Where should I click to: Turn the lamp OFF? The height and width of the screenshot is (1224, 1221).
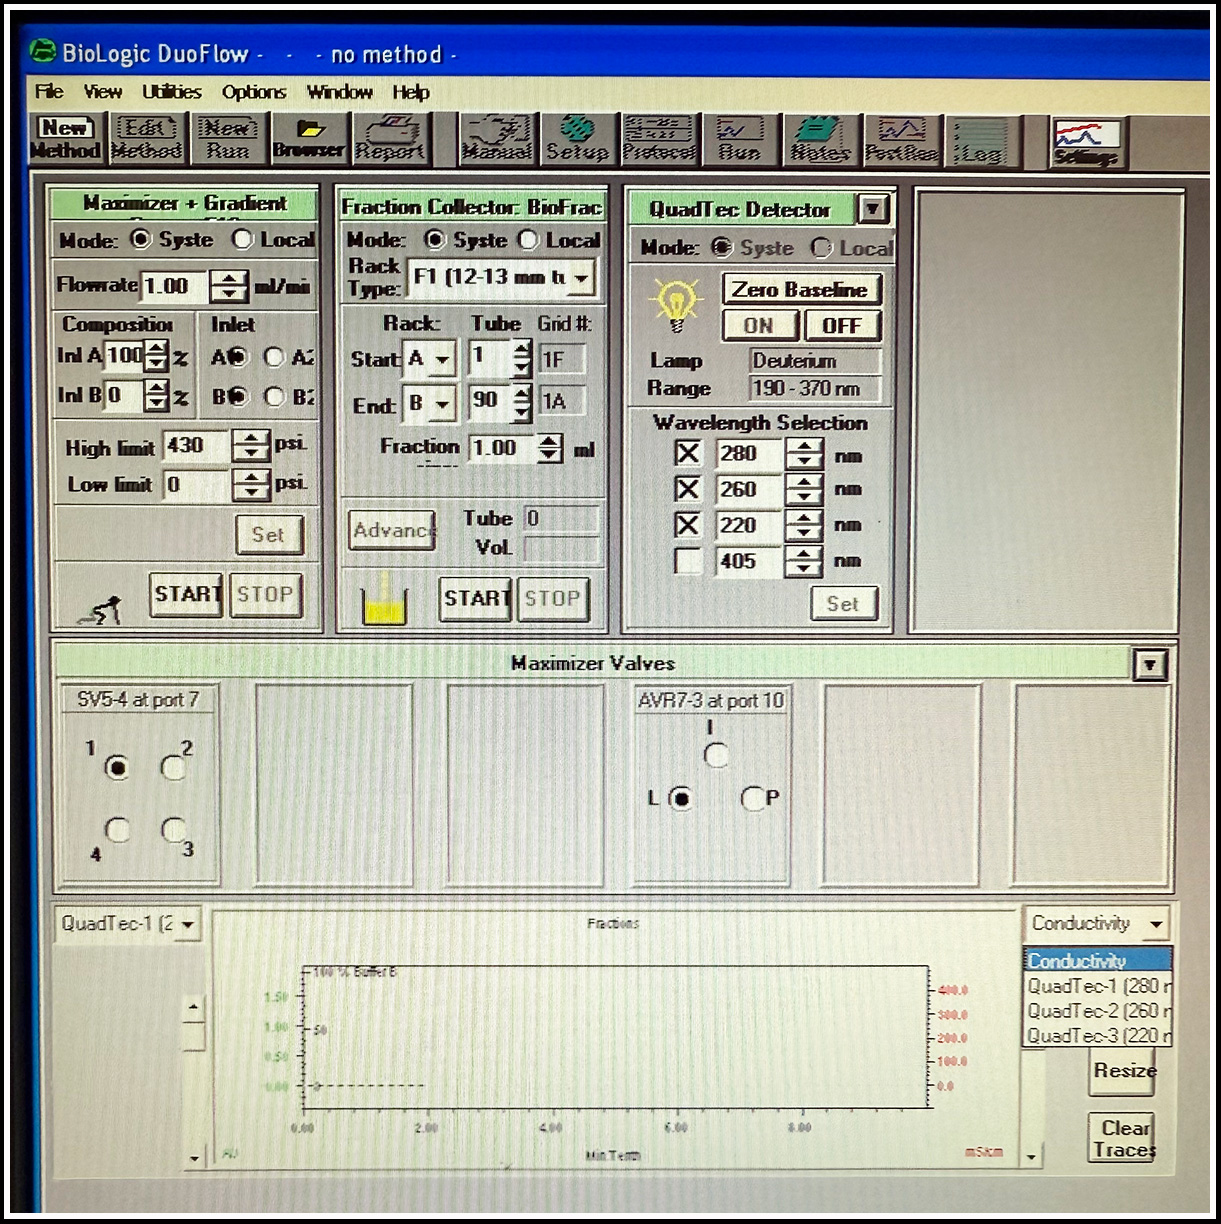tap(842, 326)
